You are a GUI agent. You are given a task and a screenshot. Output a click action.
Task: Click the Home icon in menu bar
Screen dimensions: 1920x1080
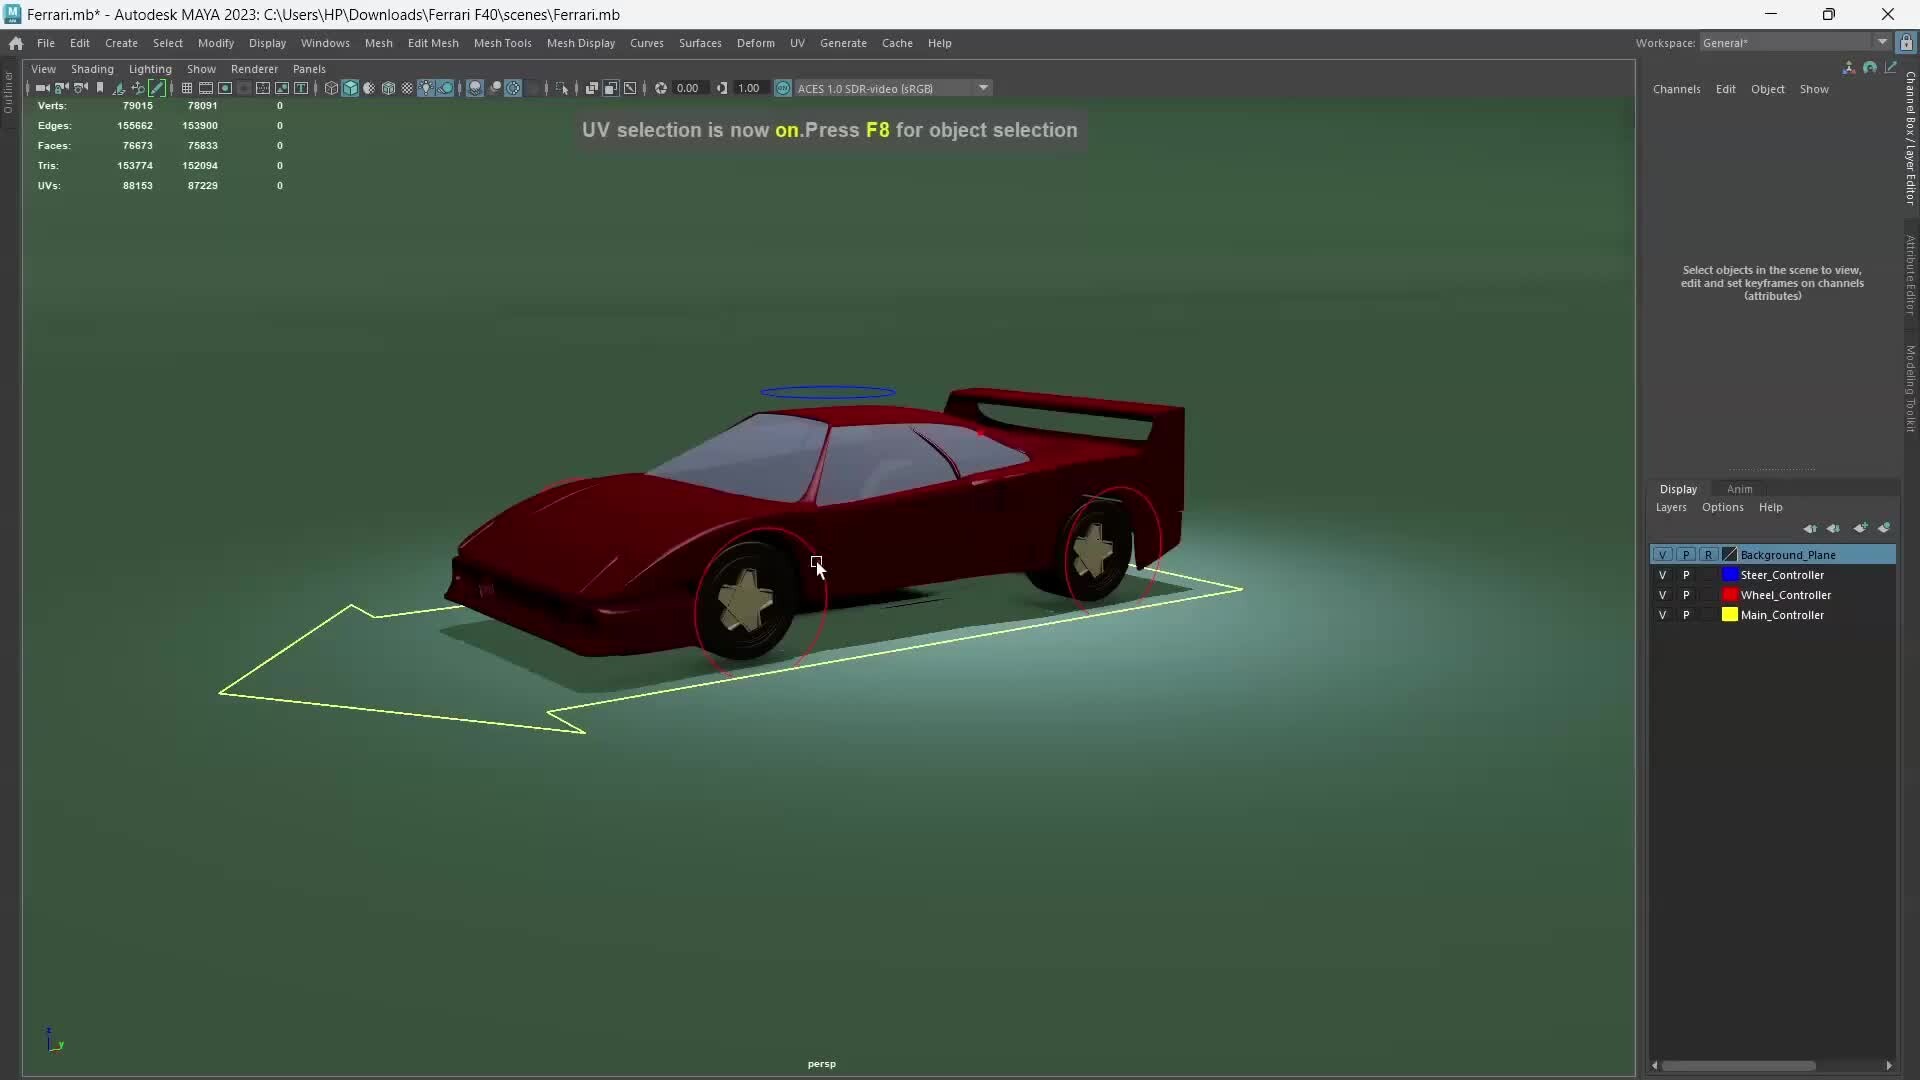click(16, 43)
